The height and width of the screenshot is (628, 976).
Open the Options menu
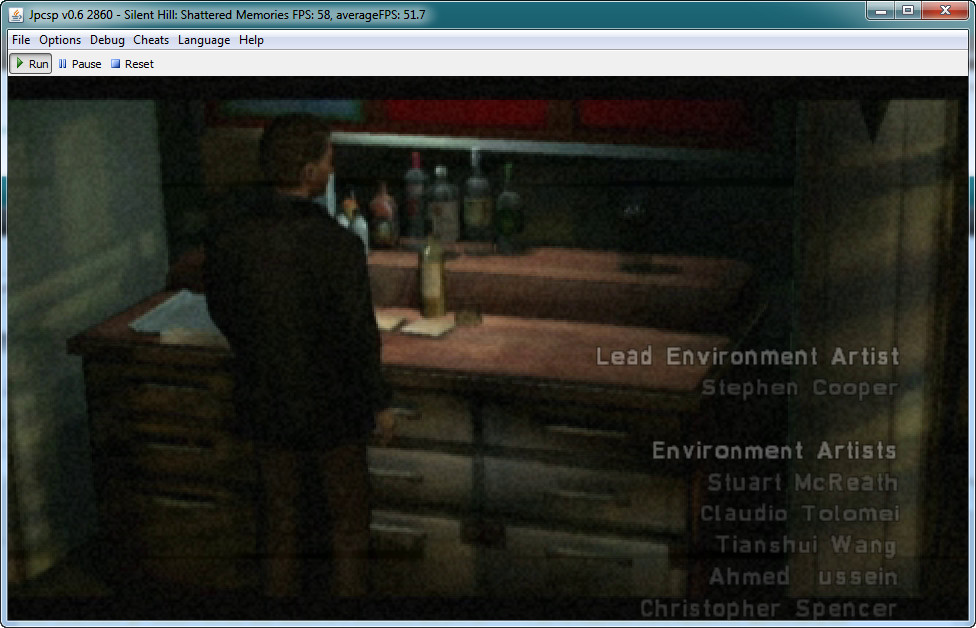tap(60, 40)
